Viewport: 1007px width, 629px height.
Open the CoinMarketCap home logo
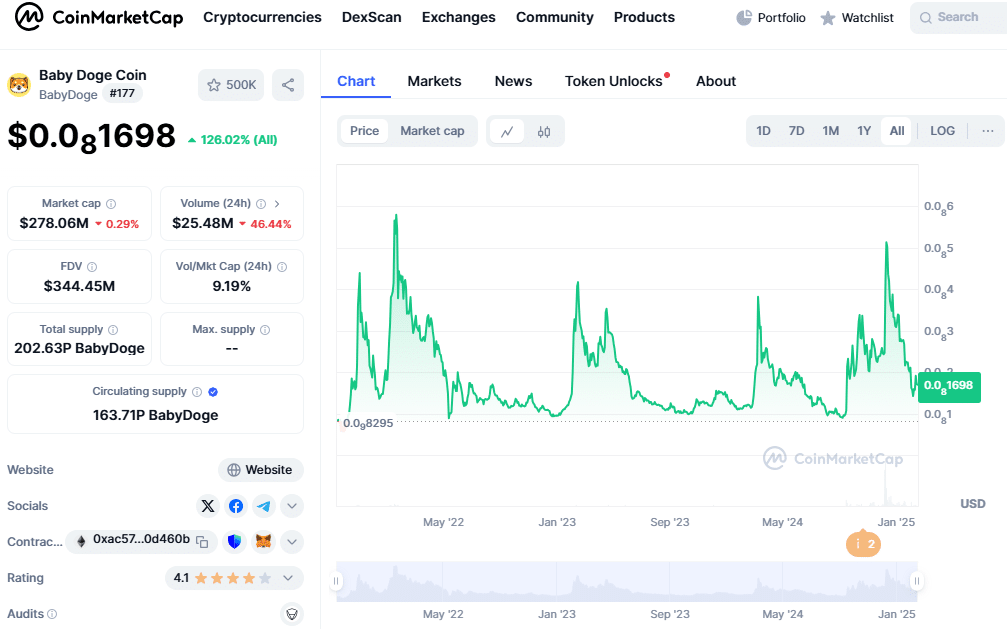tap(100, 17)
